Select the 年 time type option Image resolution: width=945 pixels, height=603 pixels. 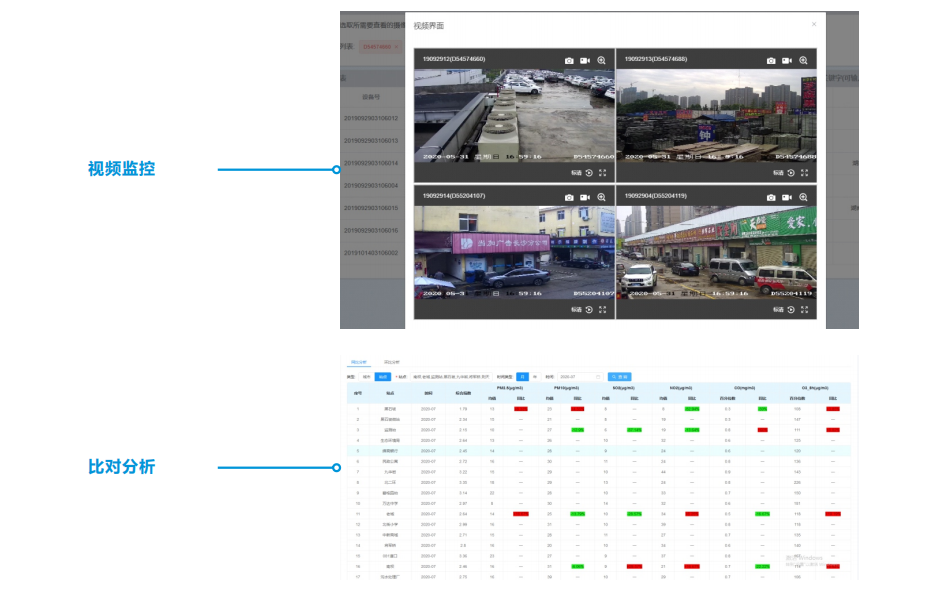point(535,376)
